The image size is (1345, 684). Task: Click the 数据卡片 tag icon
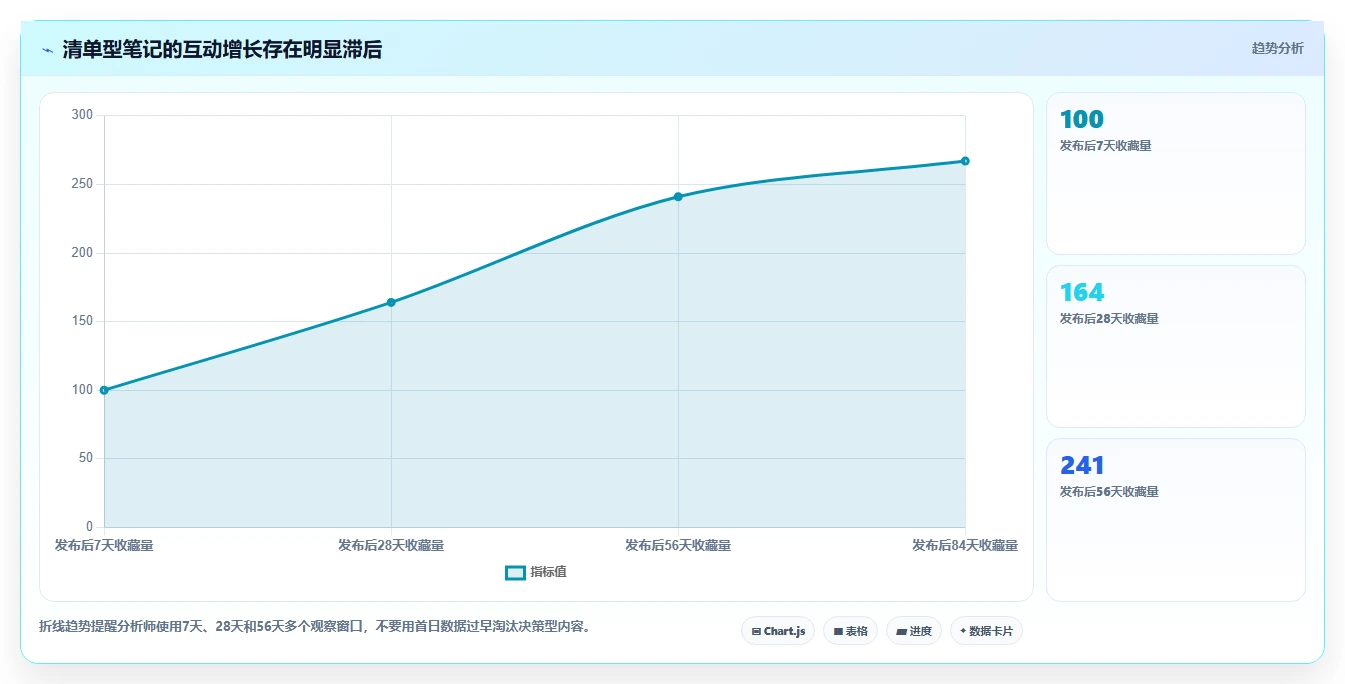[x=963, y=631]
